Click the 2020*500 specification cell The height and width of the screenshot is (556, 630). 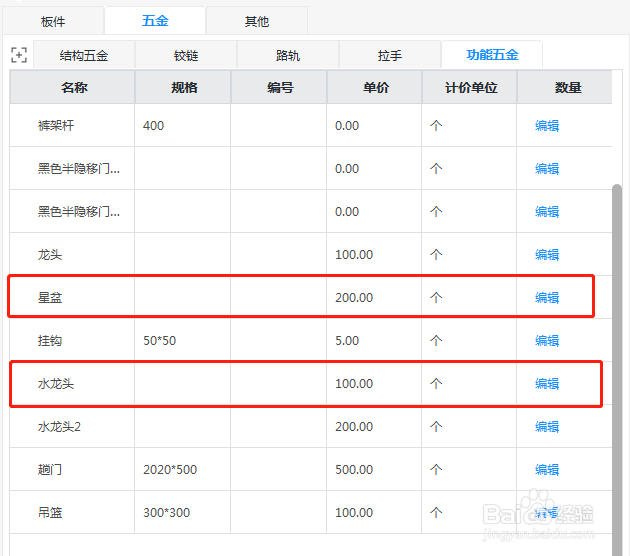tap(183, 469)
